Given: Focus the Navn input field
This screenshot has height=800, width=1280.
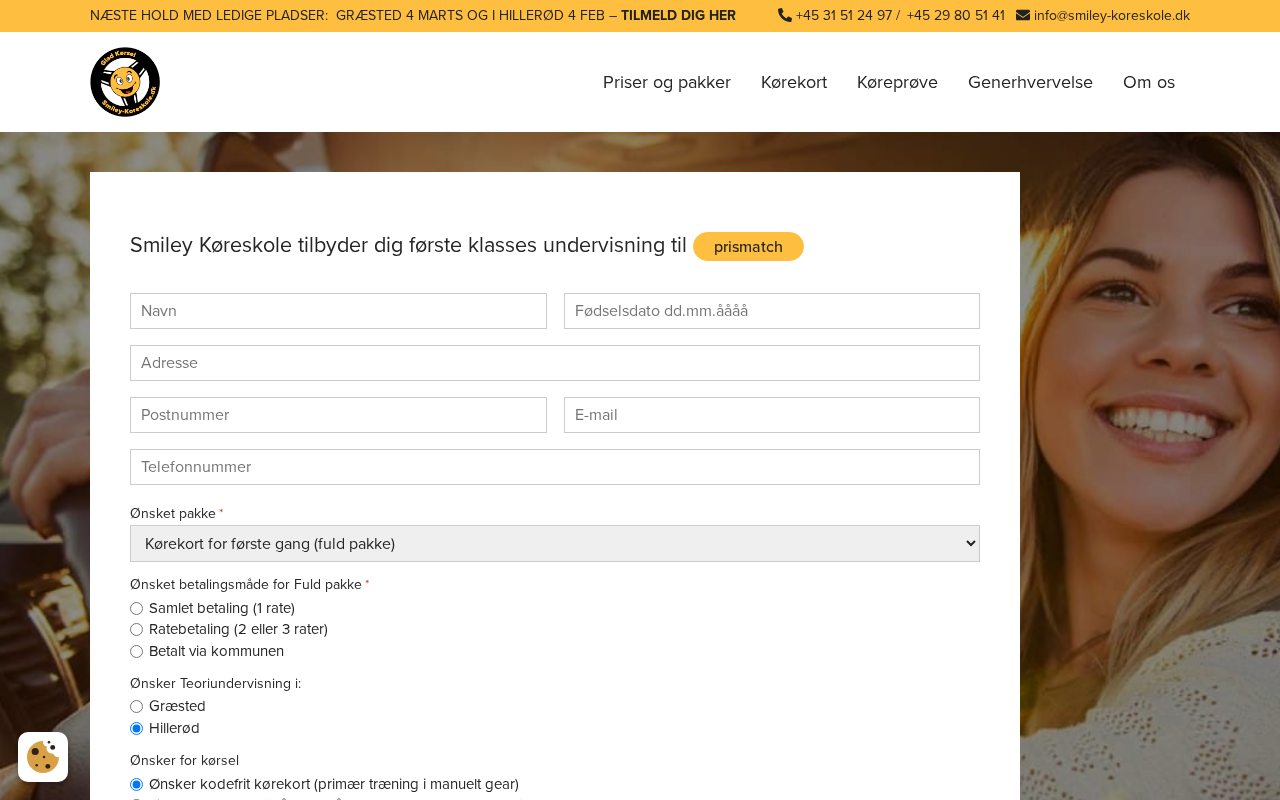Looking at the screenshot, I should tap(338, 311).
